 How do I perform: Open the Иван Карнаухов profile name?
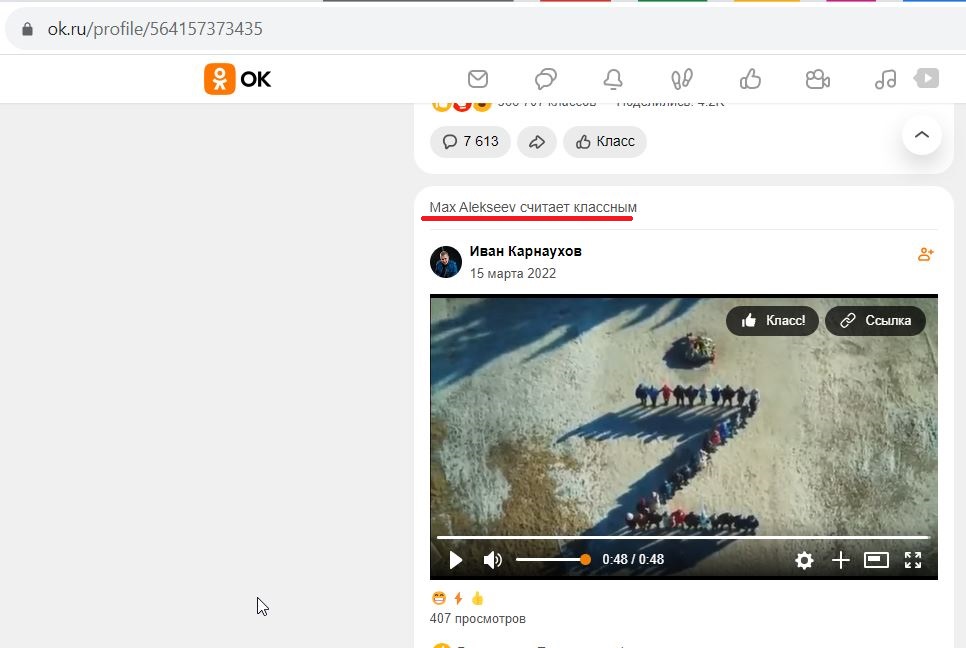pos(526,251)
